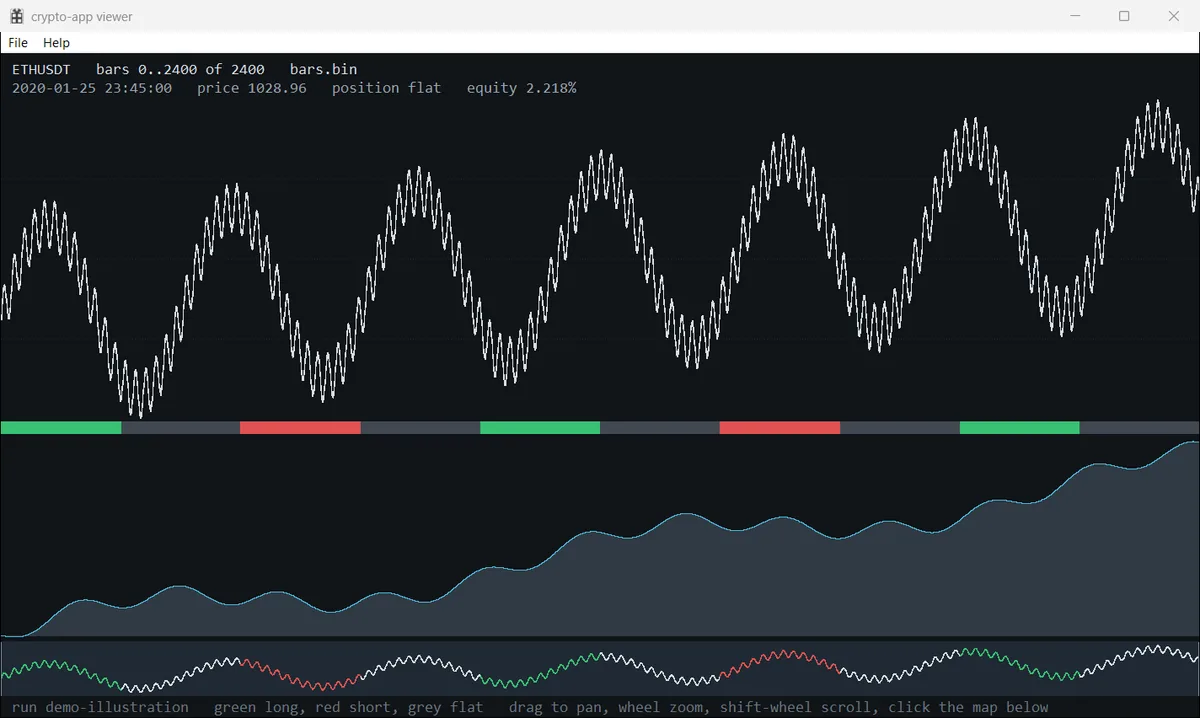Screen dimensions: 1200x718
Task: Click the last grey flat position segment
Action: (x=1140, y=427)
